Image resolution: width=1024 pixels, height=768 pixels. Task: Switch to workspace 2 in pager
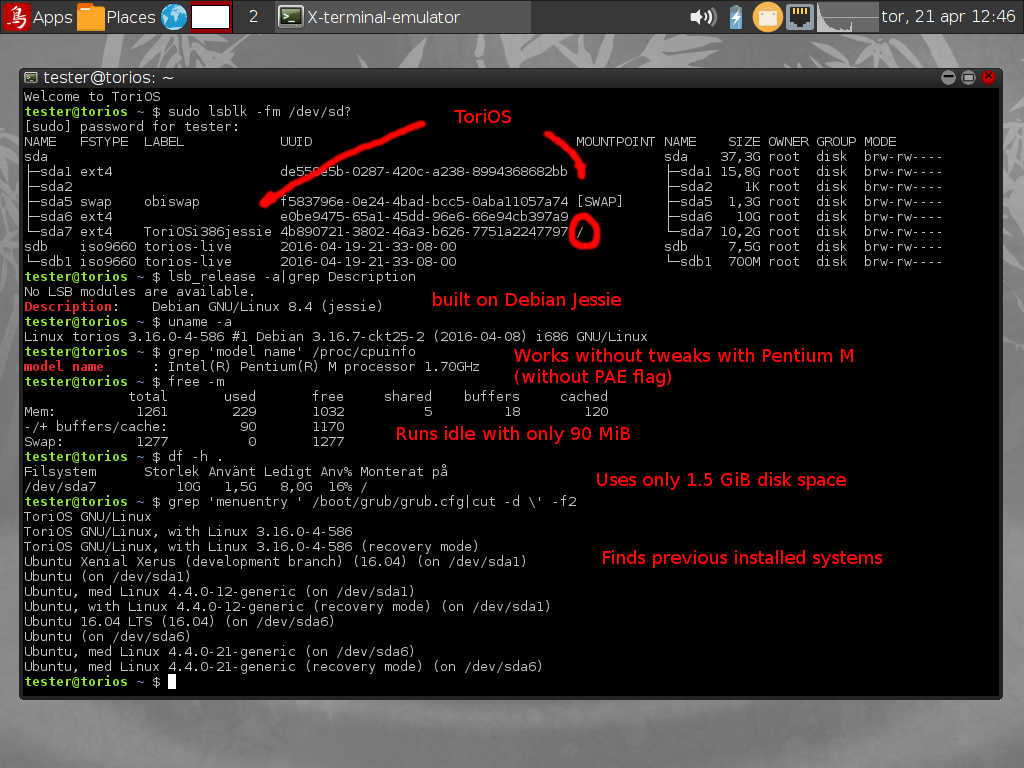tap(253, 17)
